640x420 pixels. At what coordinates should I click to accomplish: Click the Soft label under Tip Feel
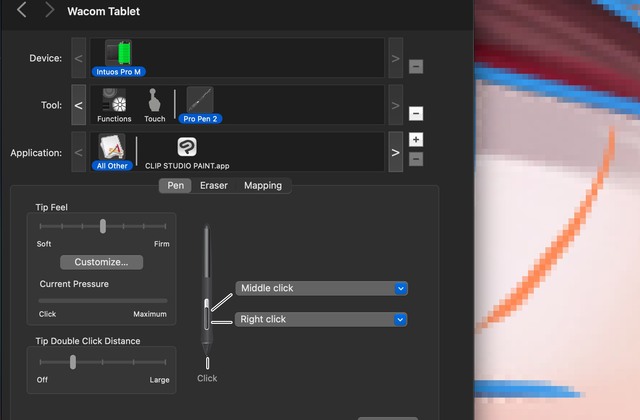coord(44,244)
